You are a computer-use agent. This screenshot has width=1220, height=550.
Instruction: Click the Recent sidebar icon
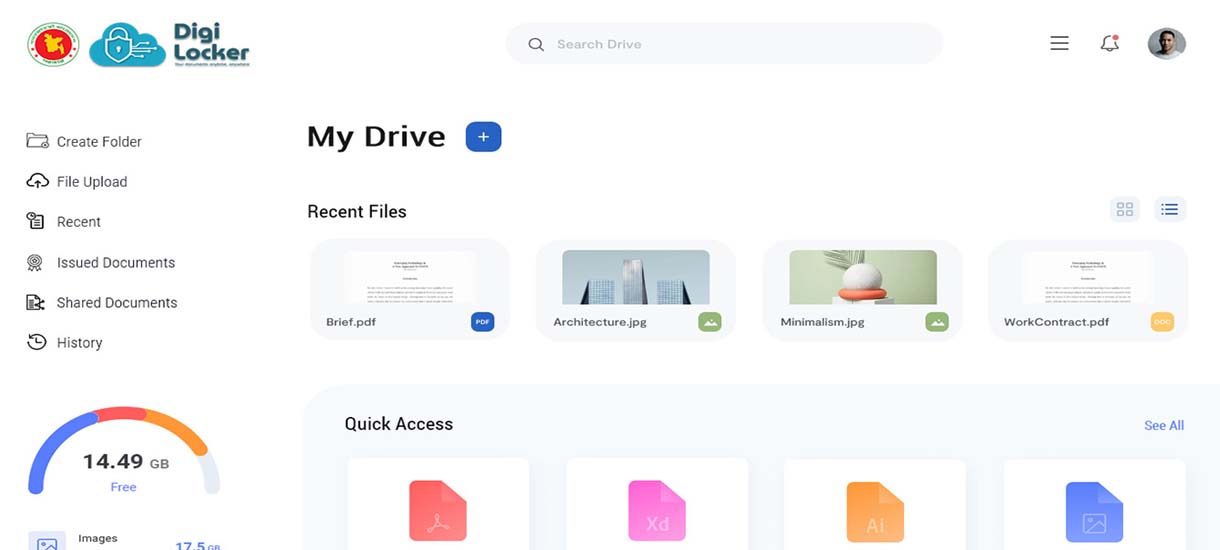tap(36, 221)
